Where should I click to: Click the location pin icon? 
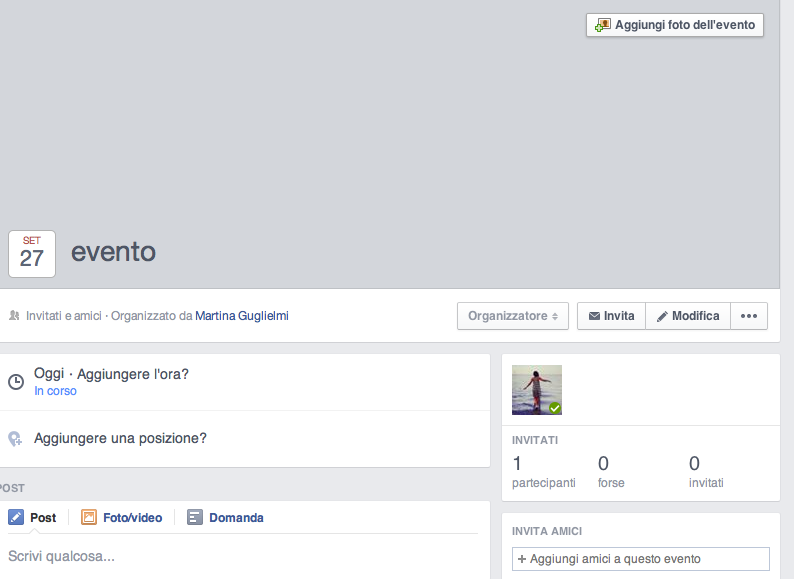[16, 439]
